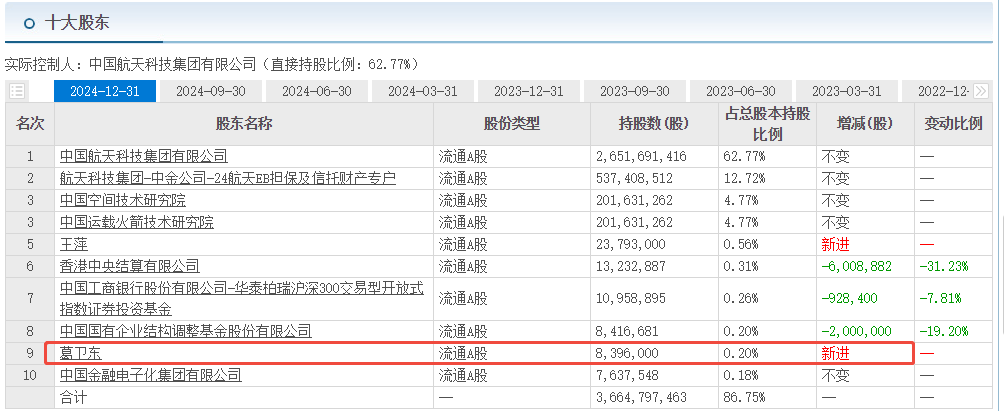Select shareholding value 8,416,681
The height and width of the screenshot is (411, 1004).
click(x=627, y=331)
